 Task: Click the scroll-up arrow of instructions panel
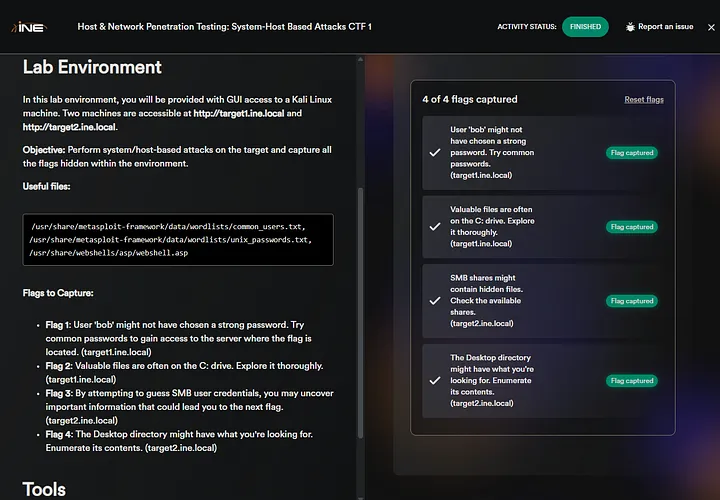pos(360,59)
